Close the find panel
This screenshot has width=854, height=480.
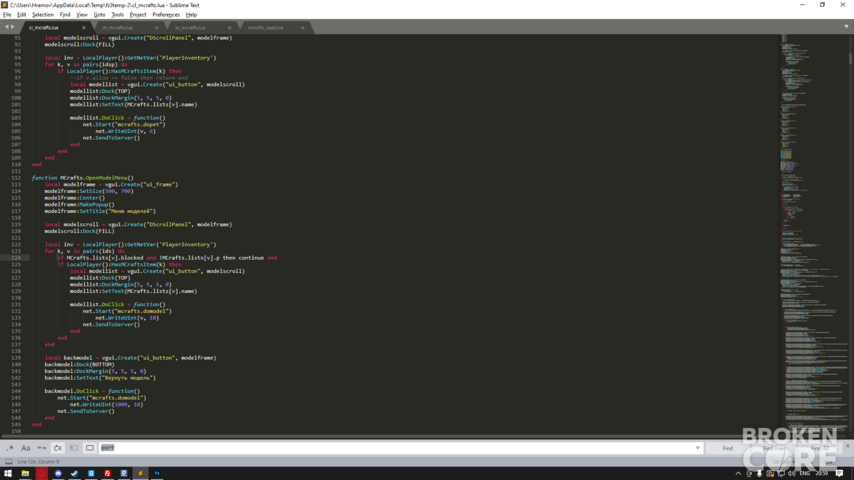pos(847,446)
